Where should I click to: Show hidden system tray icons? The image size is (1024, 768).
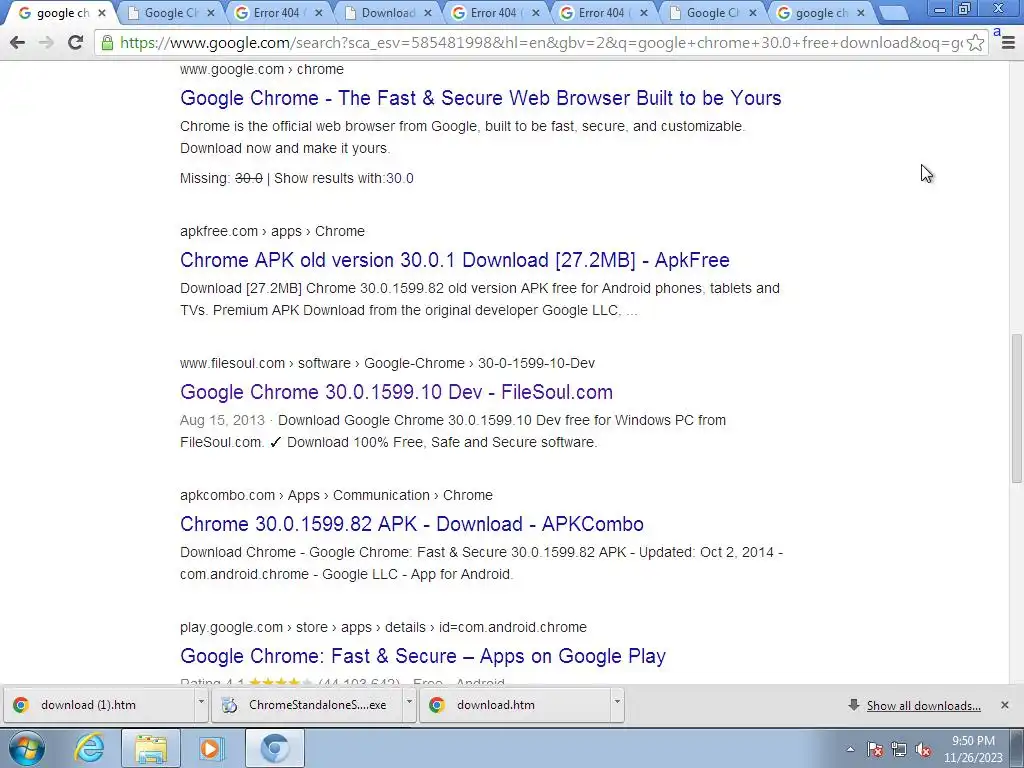click(850, 749)
